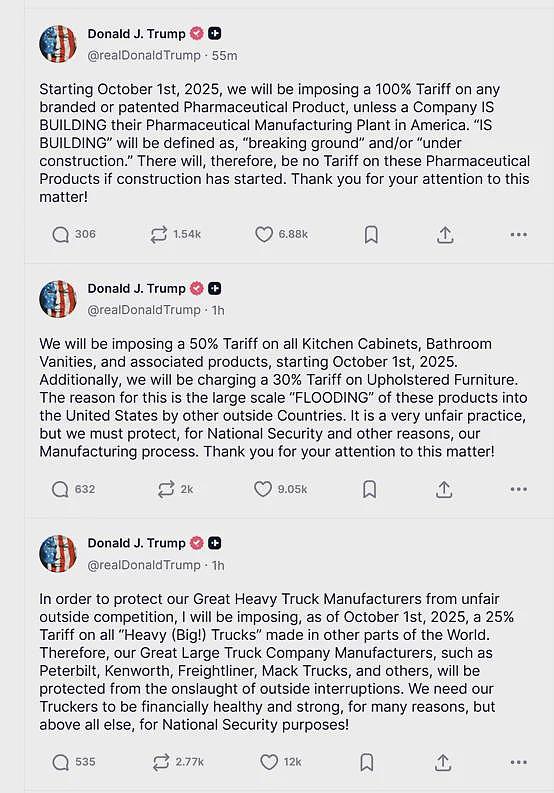ReTruth the post with 2.77k reposts
This screenshot has height=793, width=554.
pos(161,762)
